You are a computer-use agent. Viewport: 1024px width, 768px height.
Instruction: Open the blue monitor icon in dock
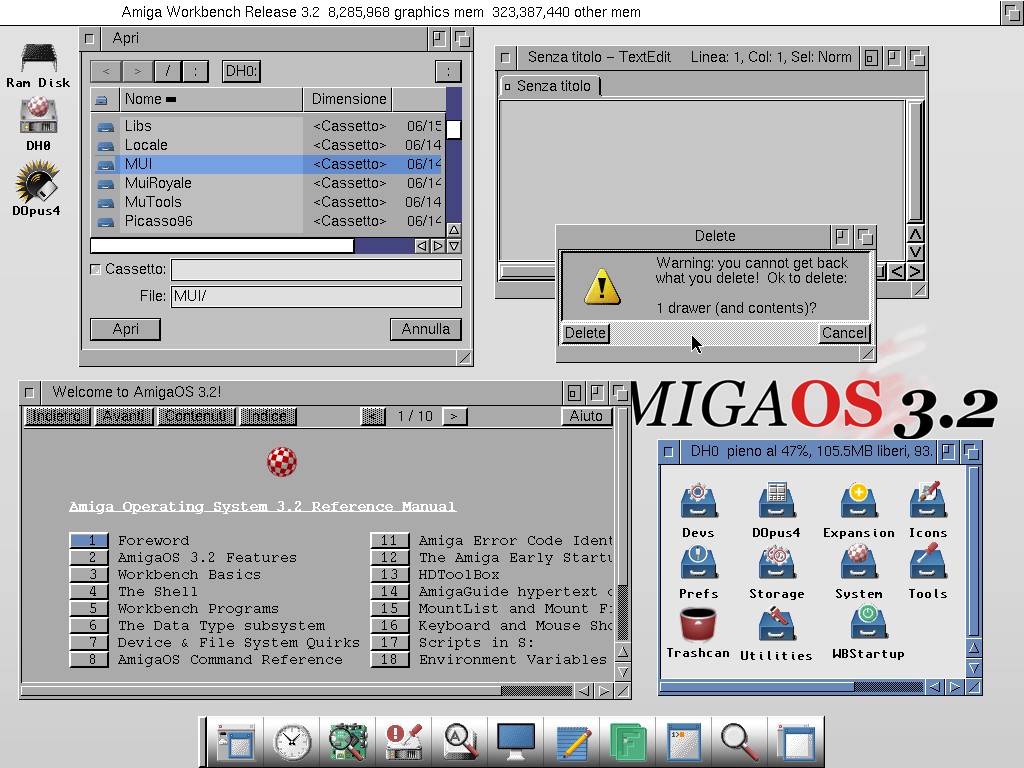coord(517,742)
